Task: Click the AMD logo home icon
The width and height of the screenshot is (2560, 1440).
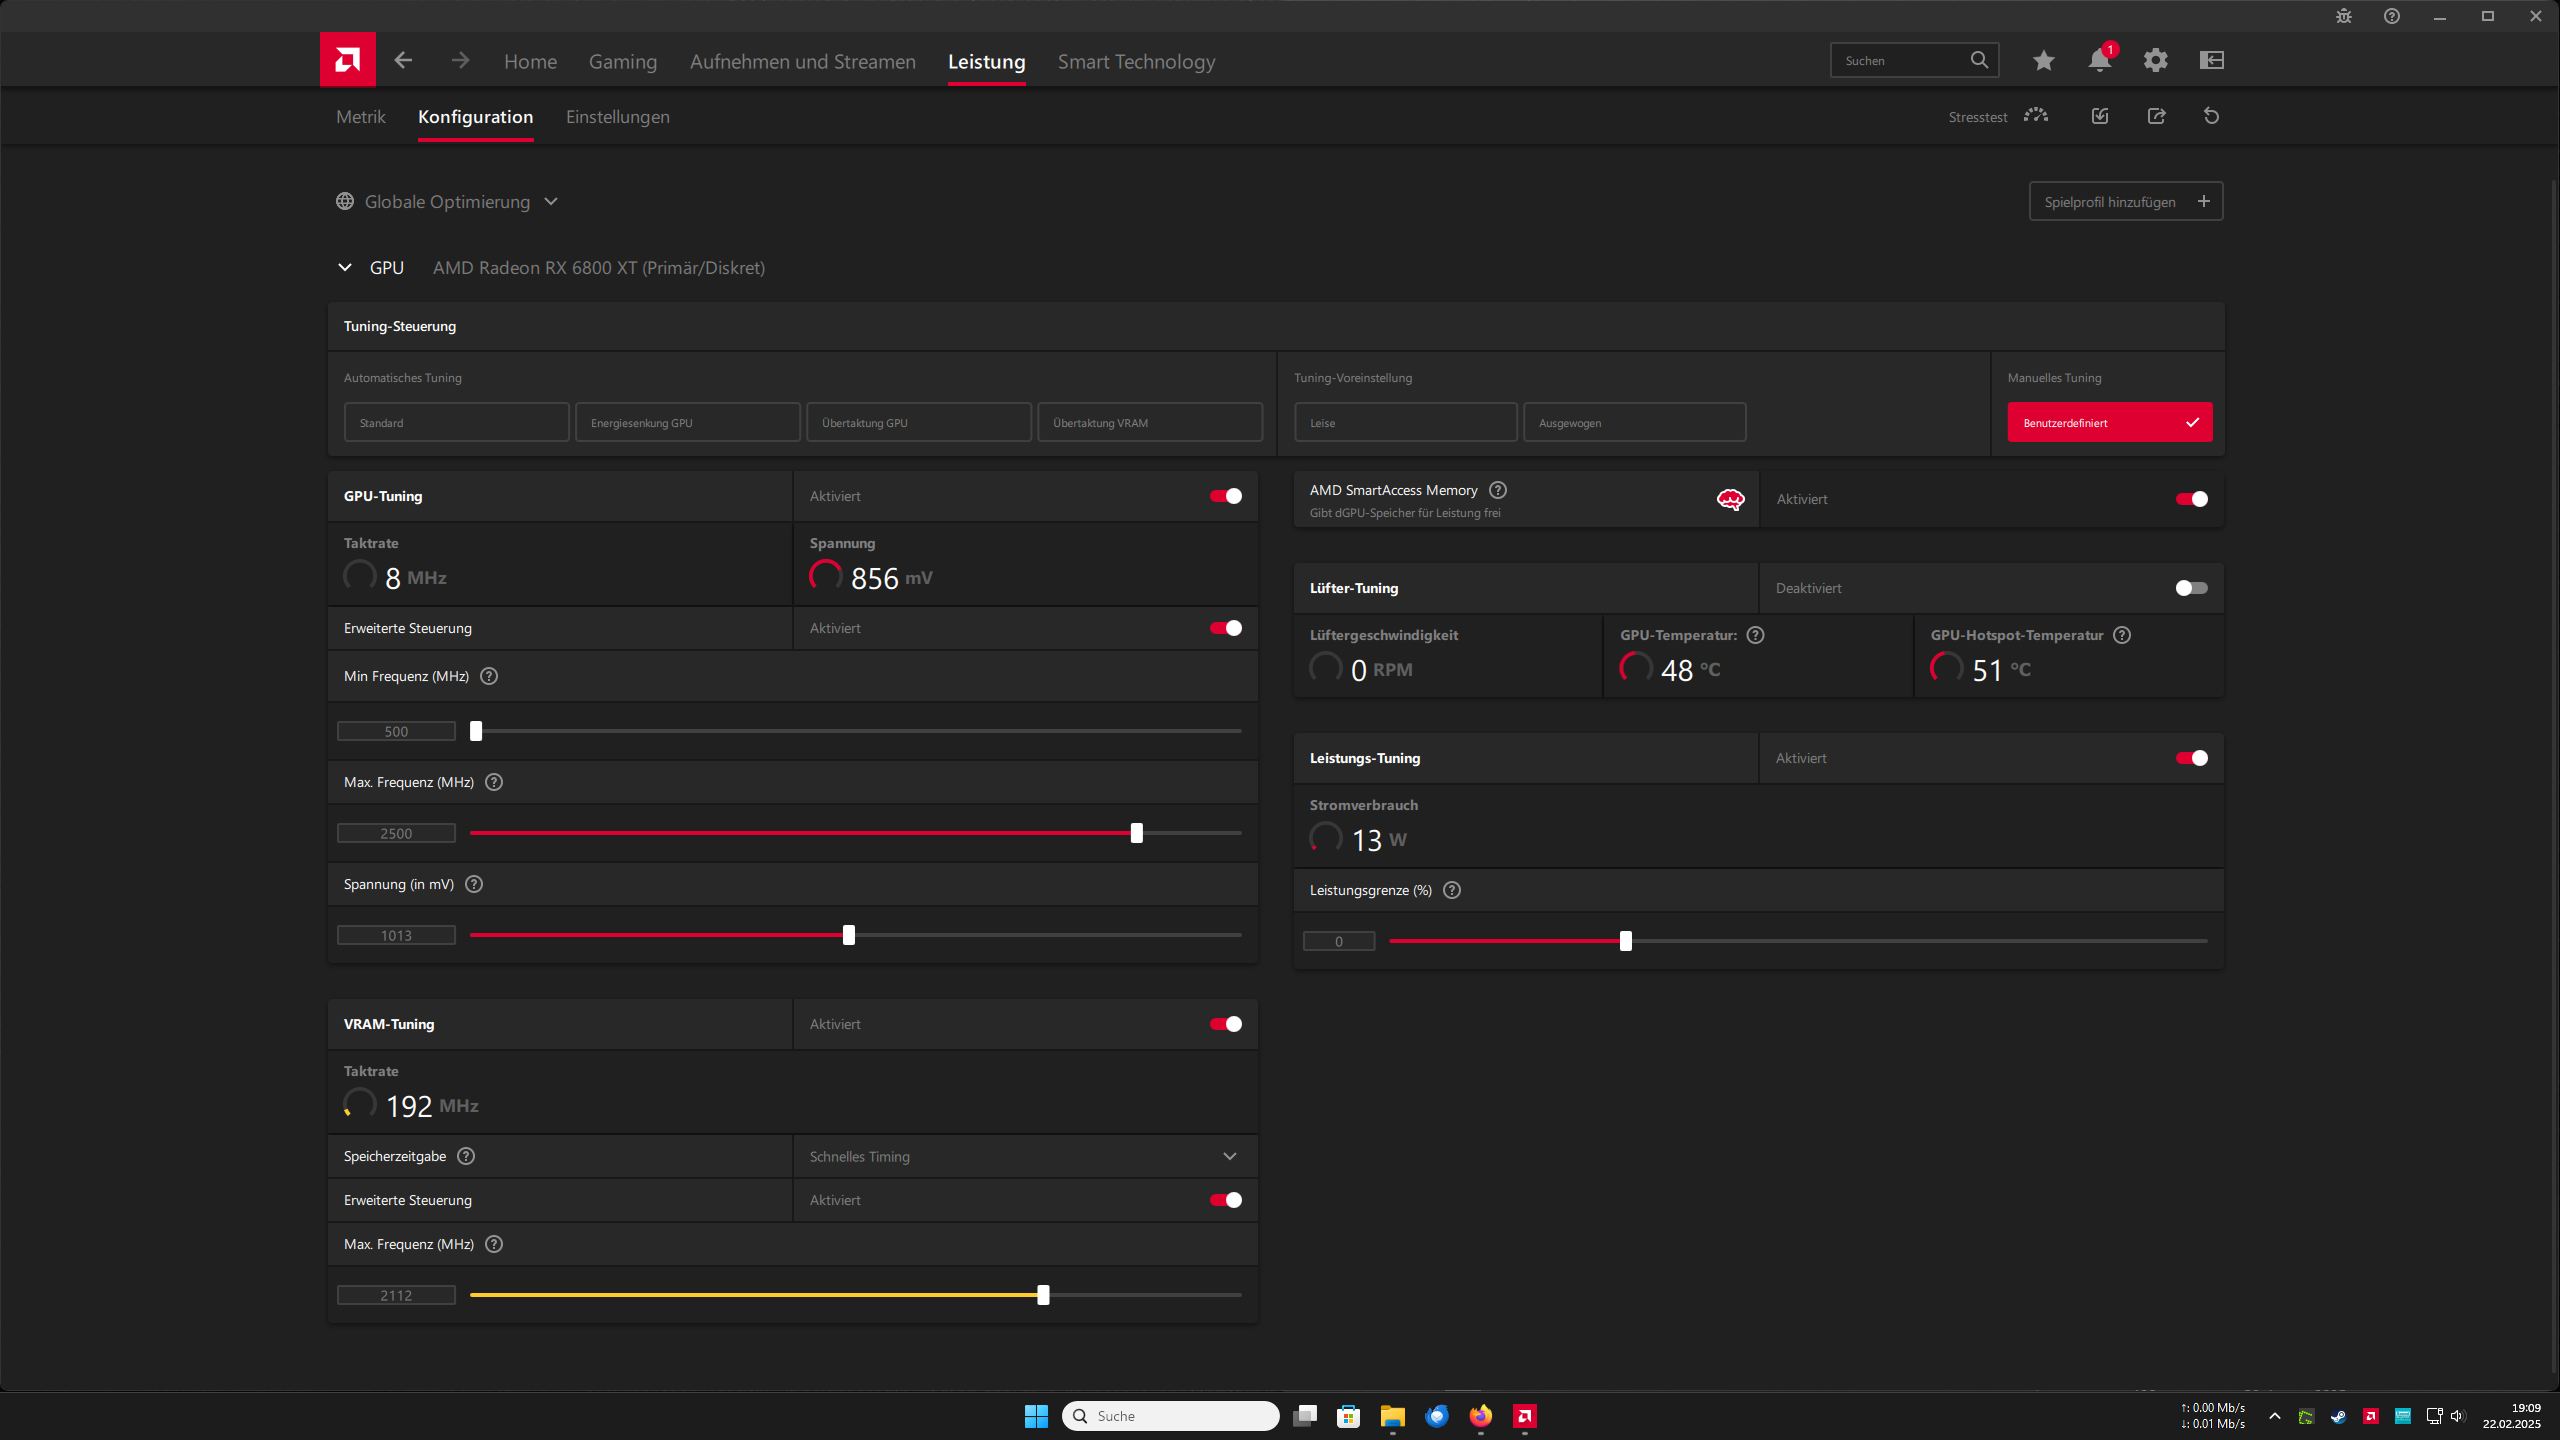Action: 347,60
